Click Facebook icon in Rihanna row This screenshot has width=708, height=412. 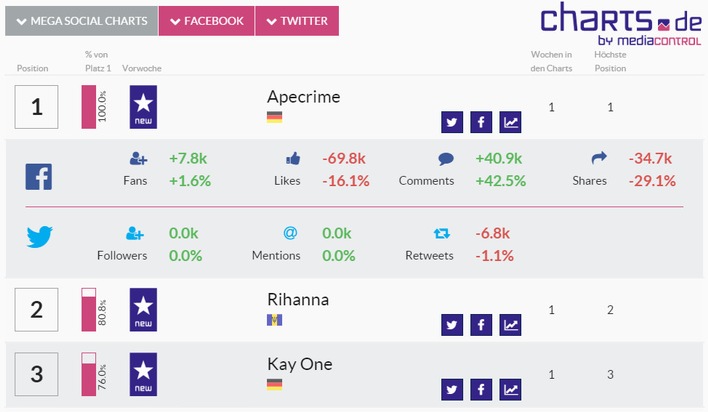[x=481, y=325]
